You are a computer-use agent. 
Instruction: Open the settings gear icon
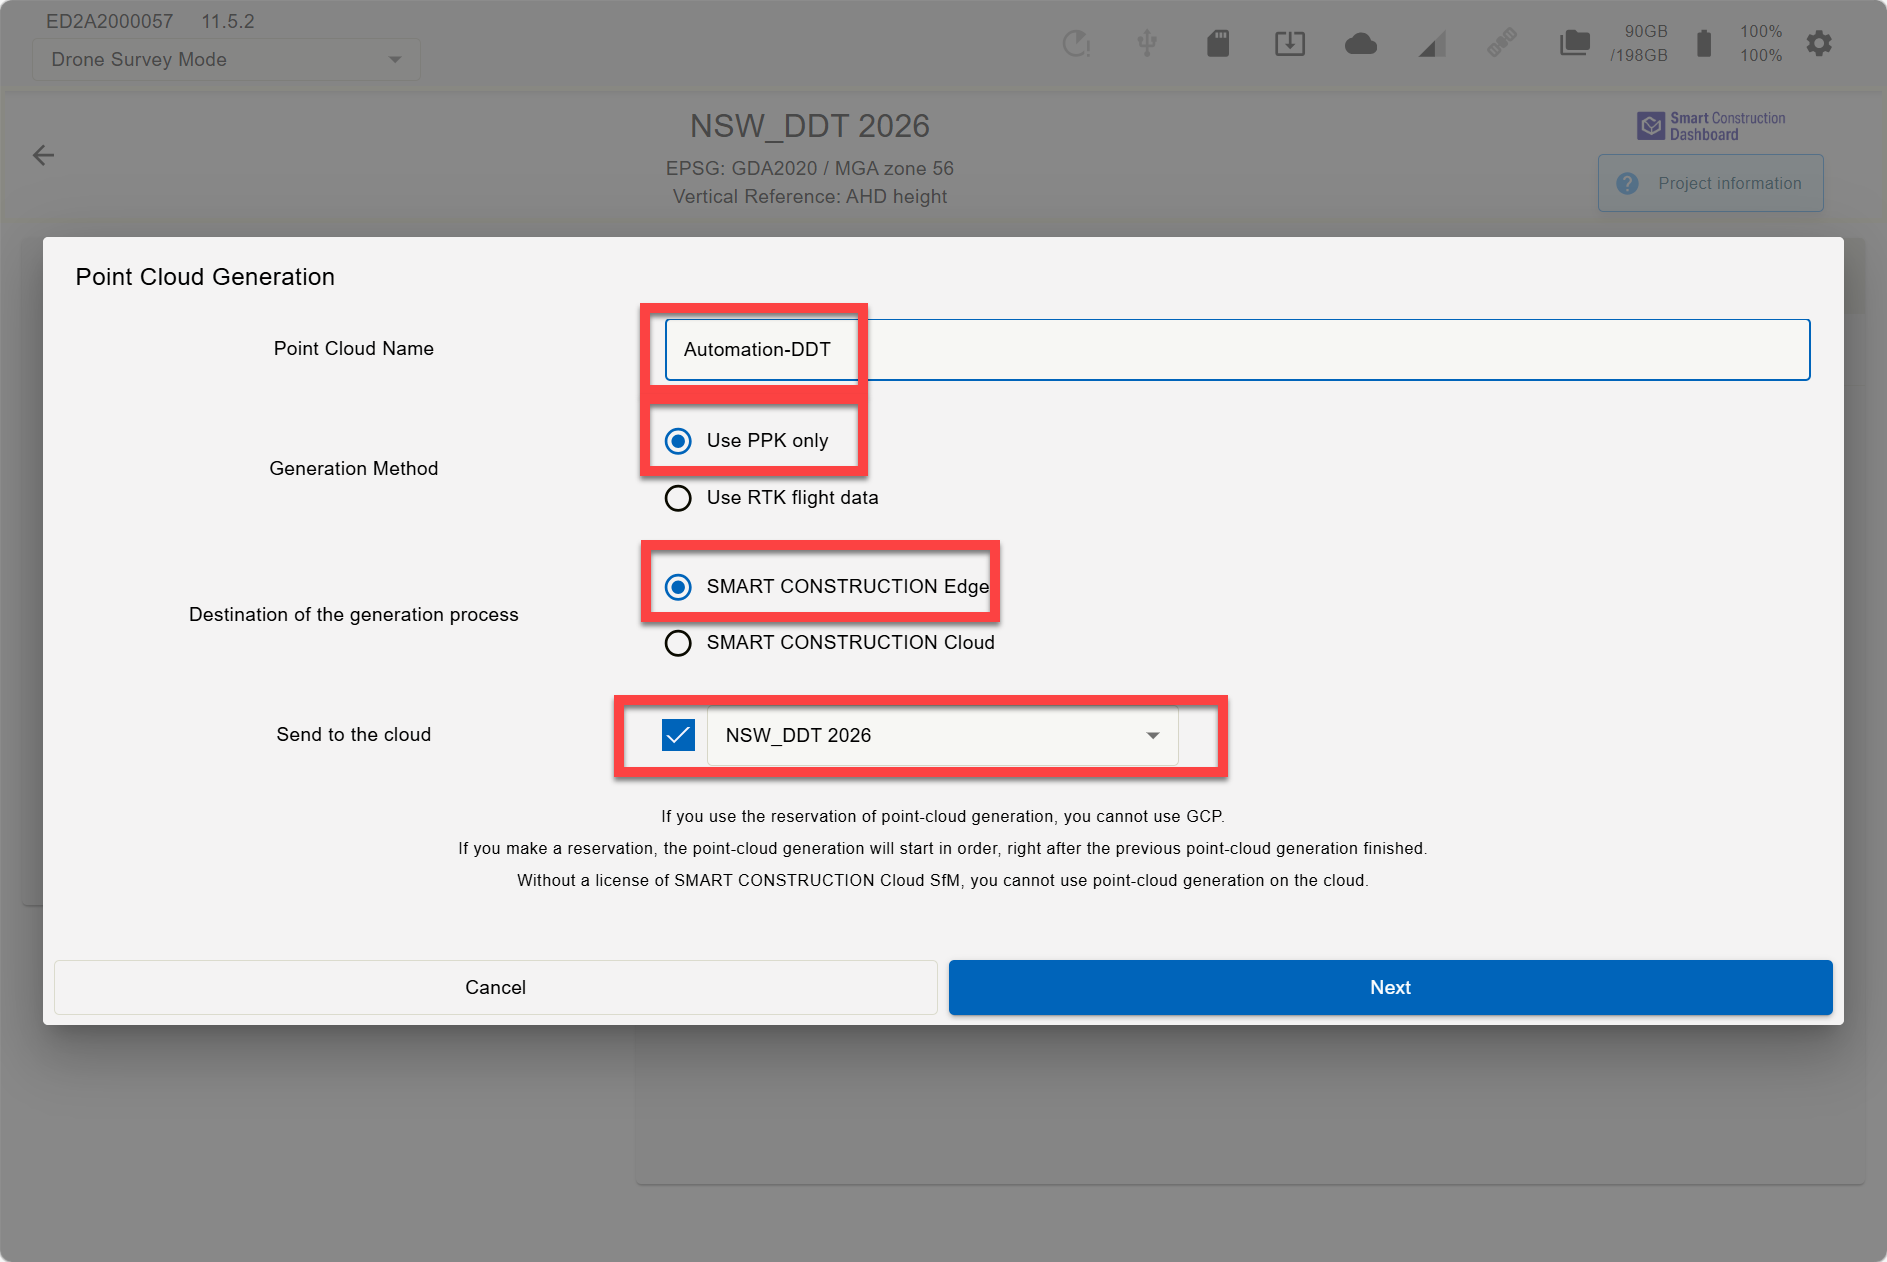(x=1819, y=43)
